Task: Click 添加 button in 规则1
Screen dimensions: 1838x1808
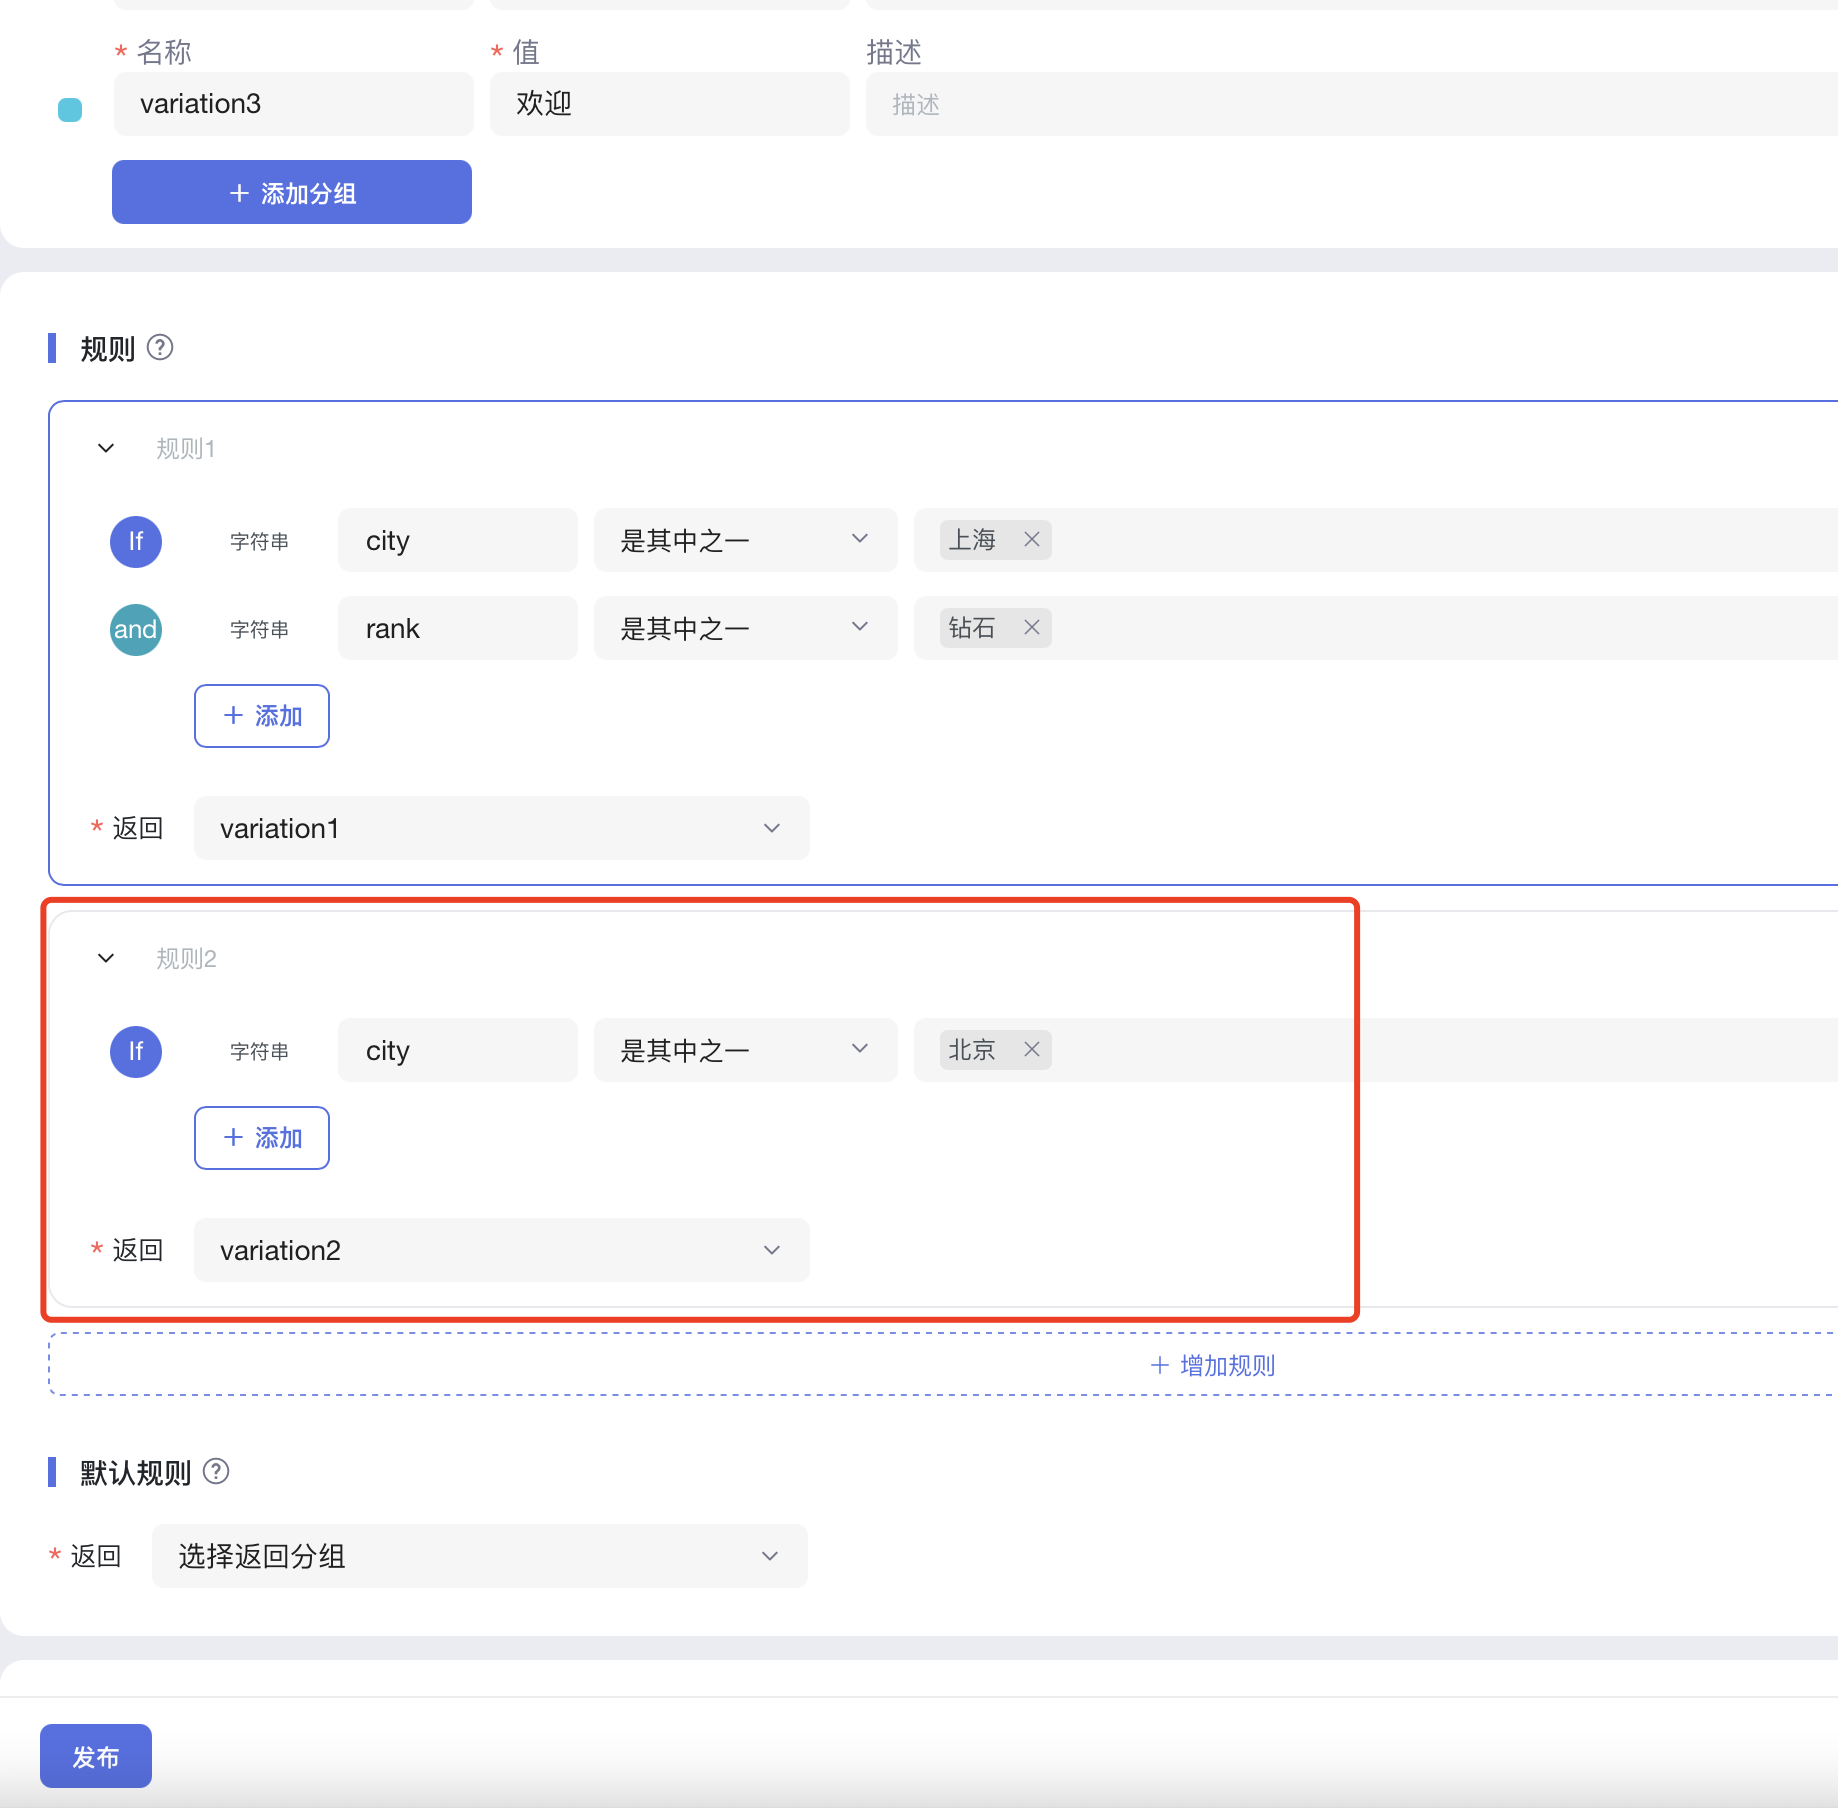Action: 262,716
